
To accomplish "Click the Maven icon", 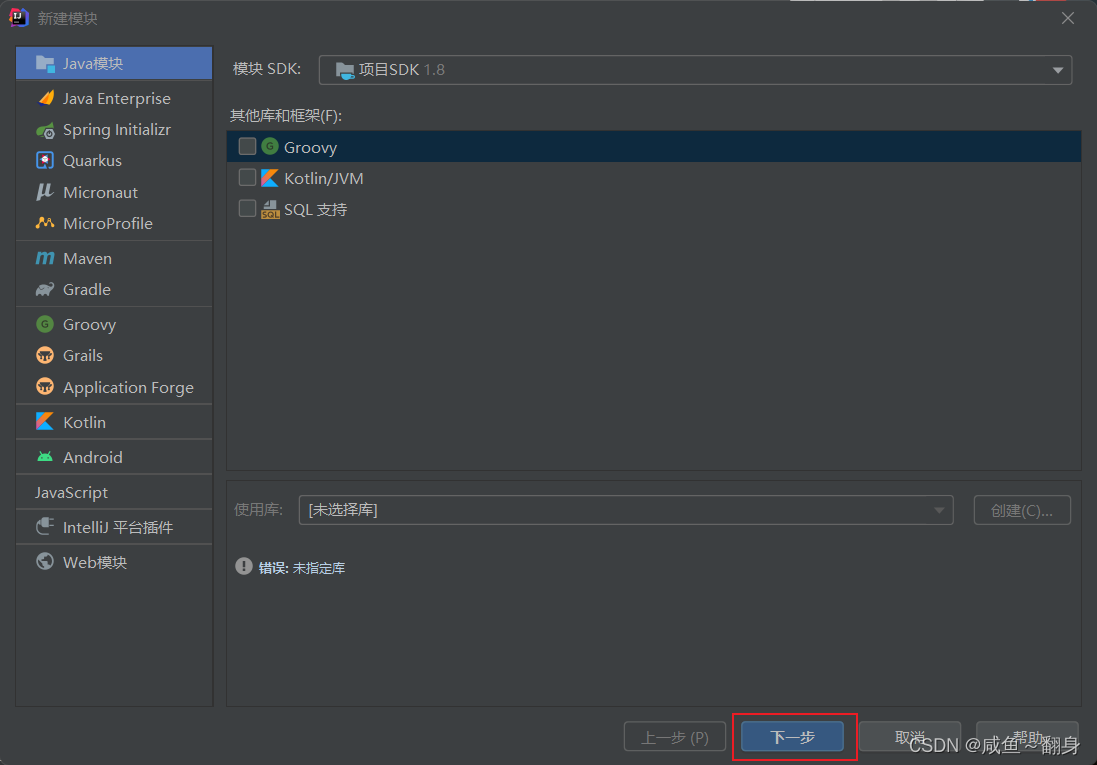I will pyautogui.click(x=45, y=258).
